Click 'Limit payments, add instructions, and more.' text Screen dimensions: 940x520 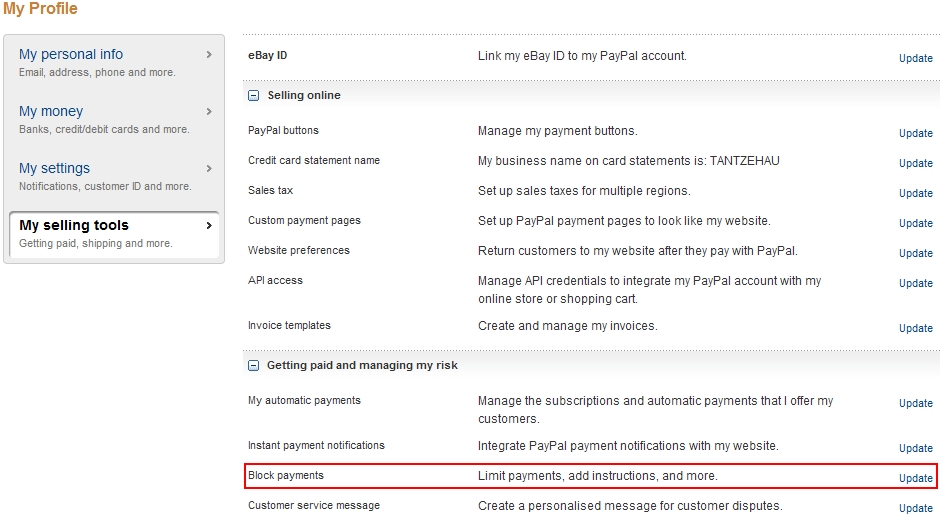tap(598, 476)
